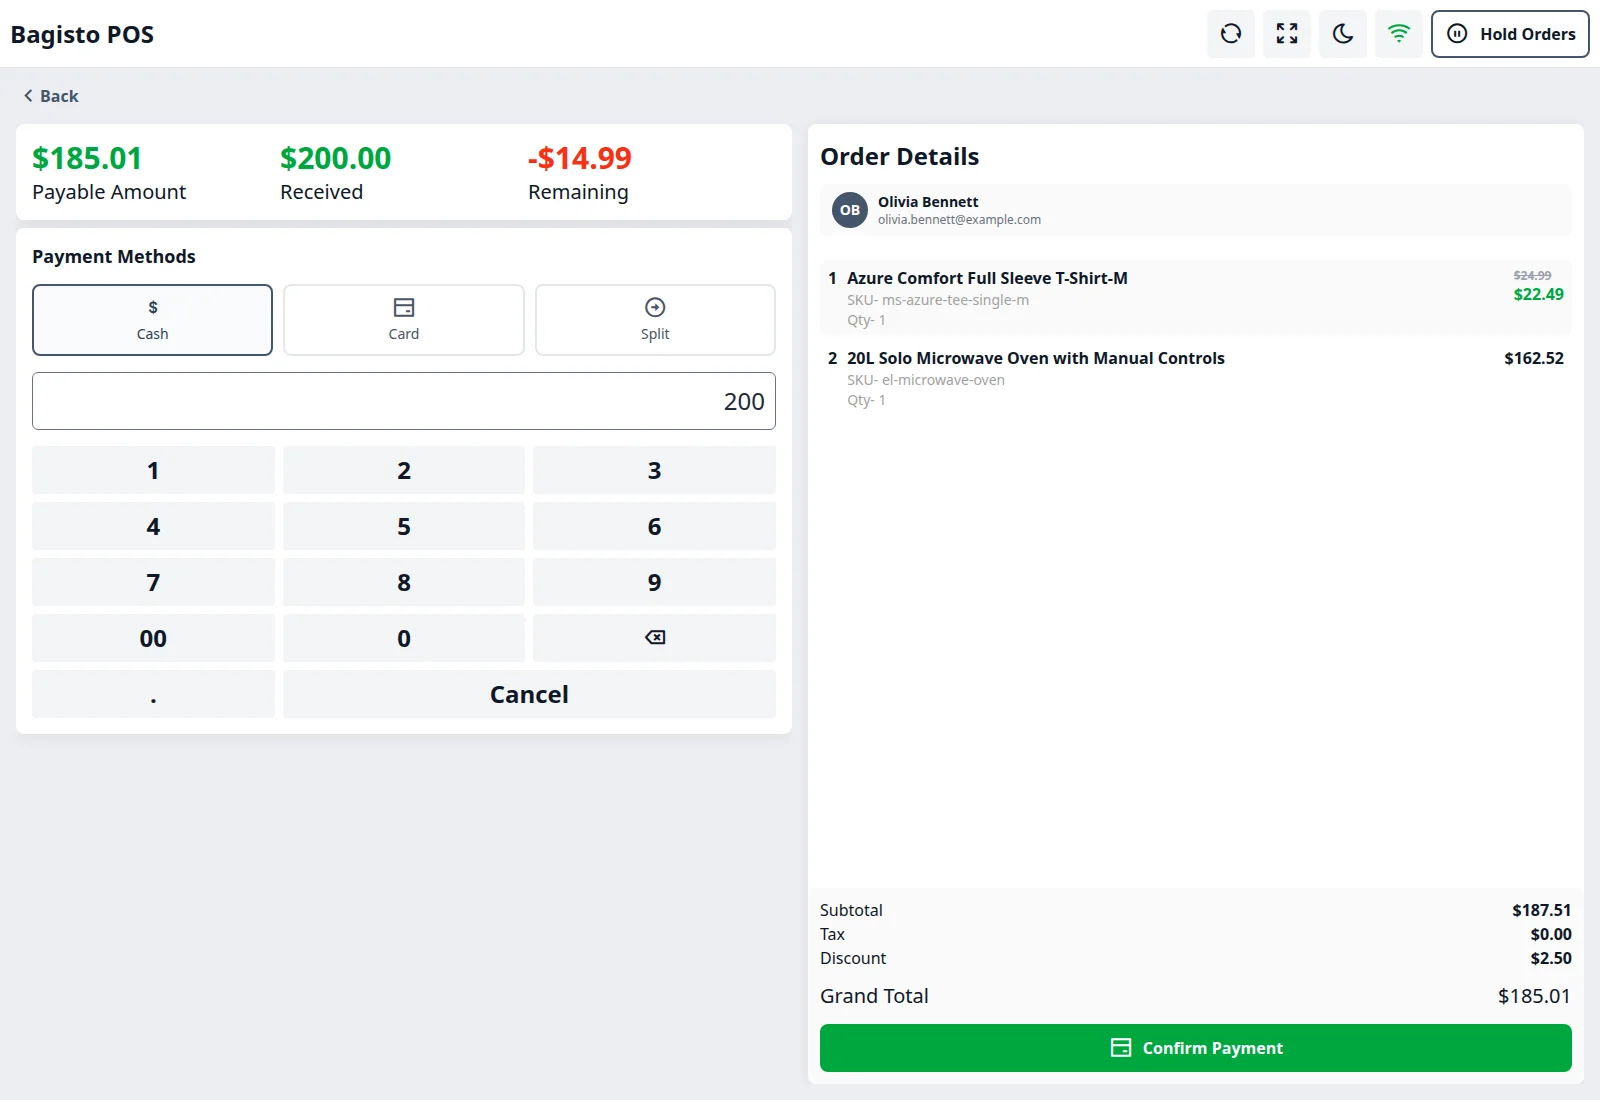Go Back to previous screen
This screenshot has height=1100, width=1600.
pyautogui.click(x=51, y=96)
